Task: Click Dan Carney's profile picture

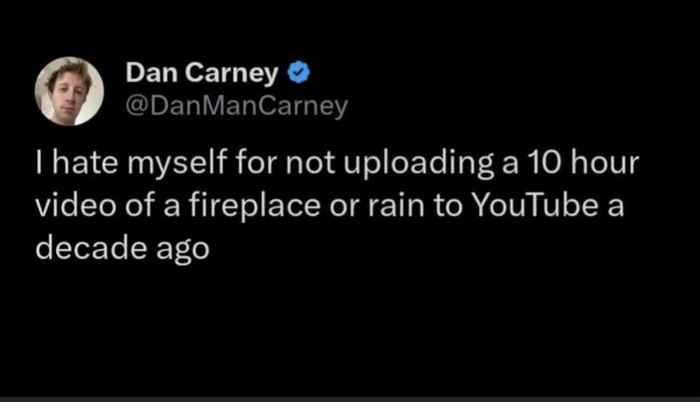Action: click(69, 91)
